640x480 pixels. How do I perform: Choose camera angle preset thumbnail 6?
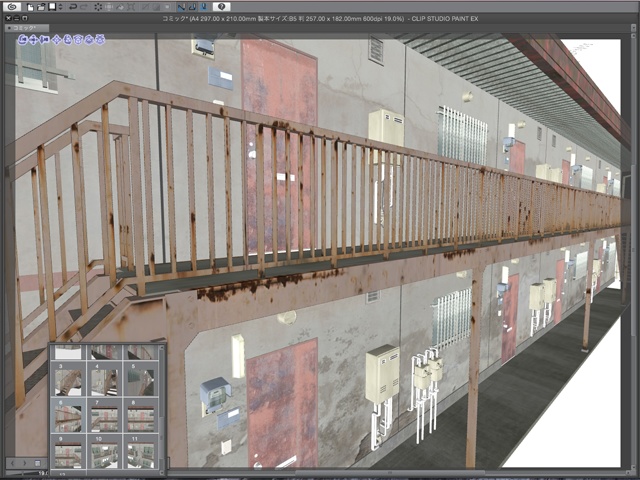click(68, 416)
